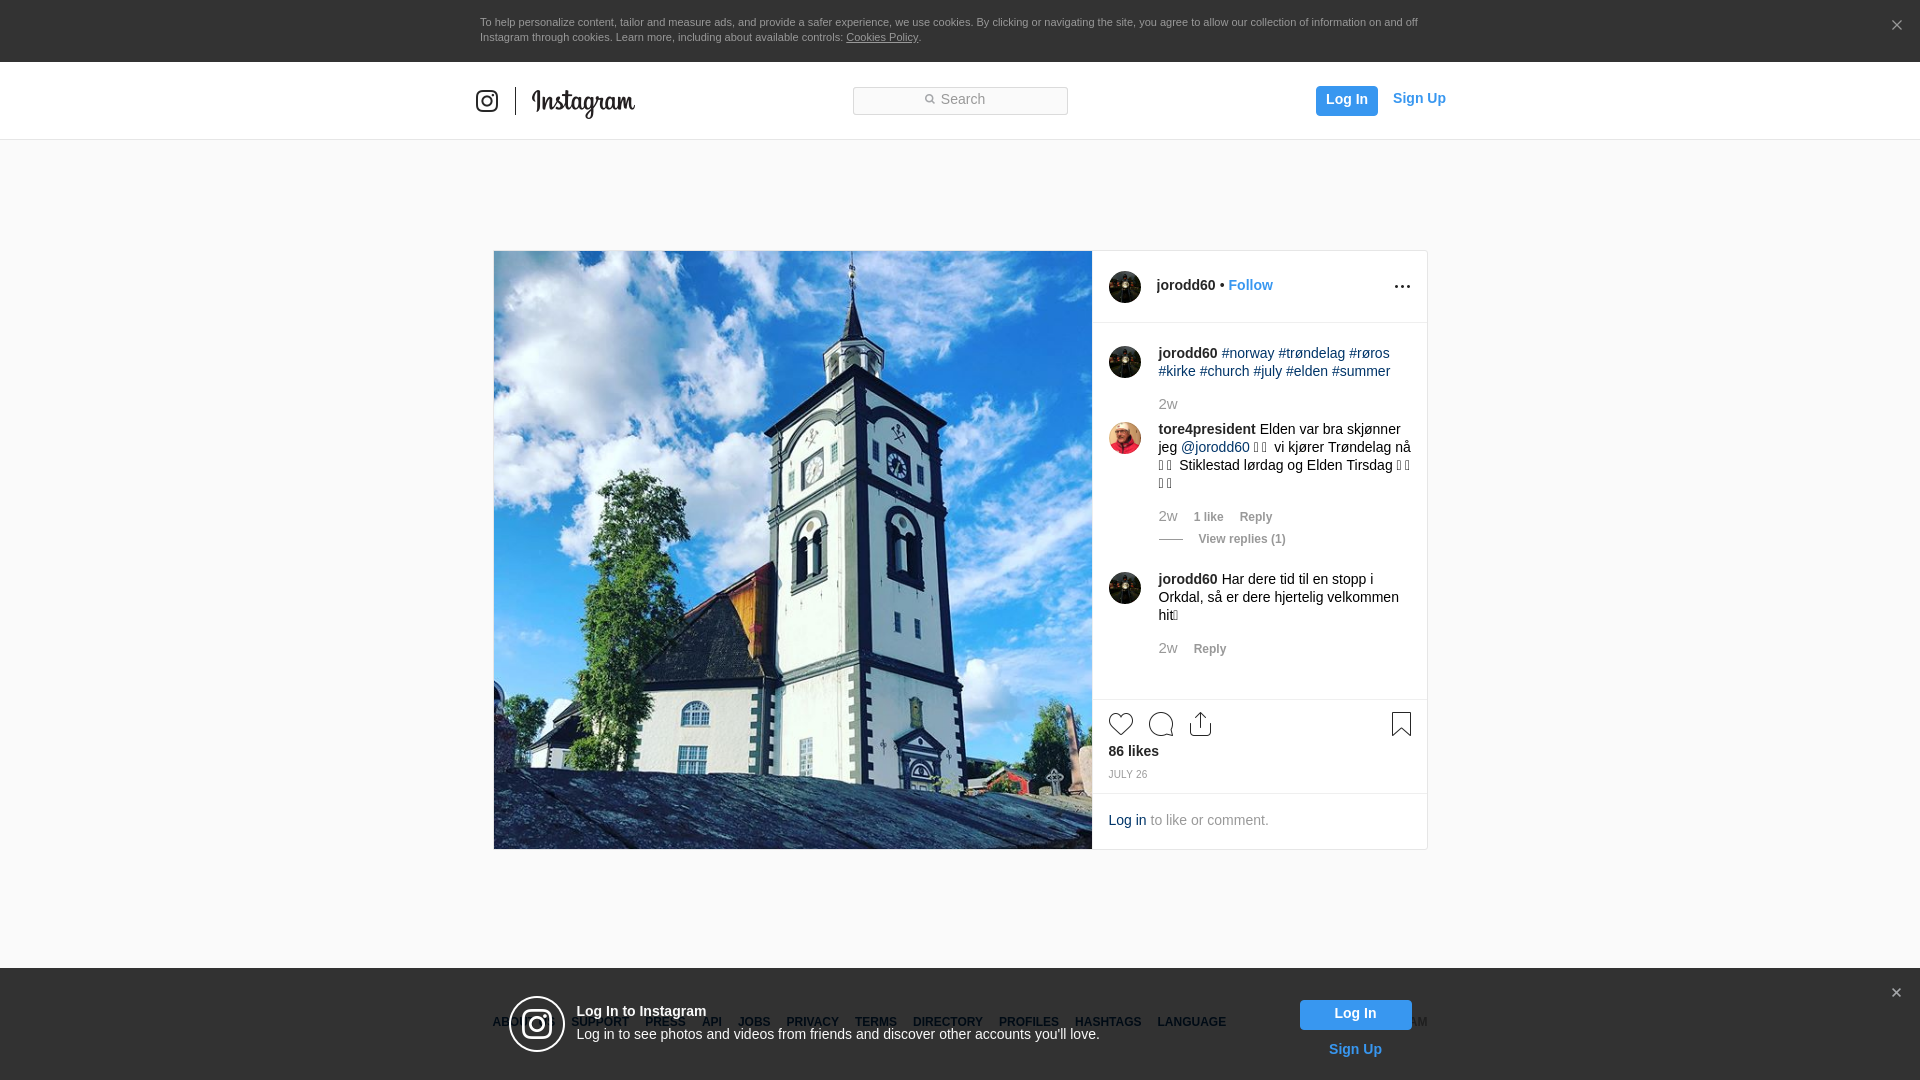This screenshot has width=1920, height=1080.
Task: Click the Instagram camera logo icon
Action: click(x=487, y=101)
